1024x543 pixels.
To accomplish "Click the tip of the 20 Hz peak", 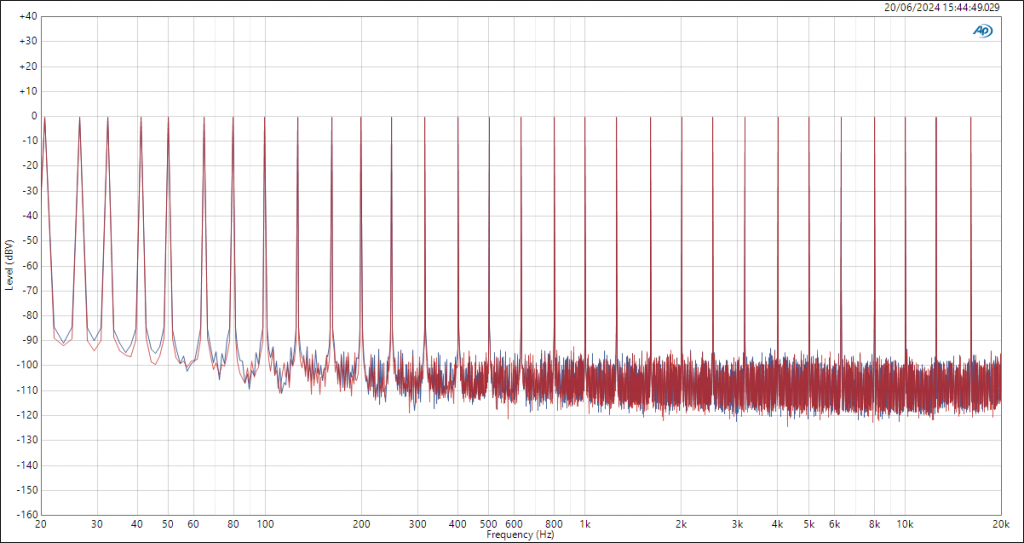I will (x=42, y=117).
